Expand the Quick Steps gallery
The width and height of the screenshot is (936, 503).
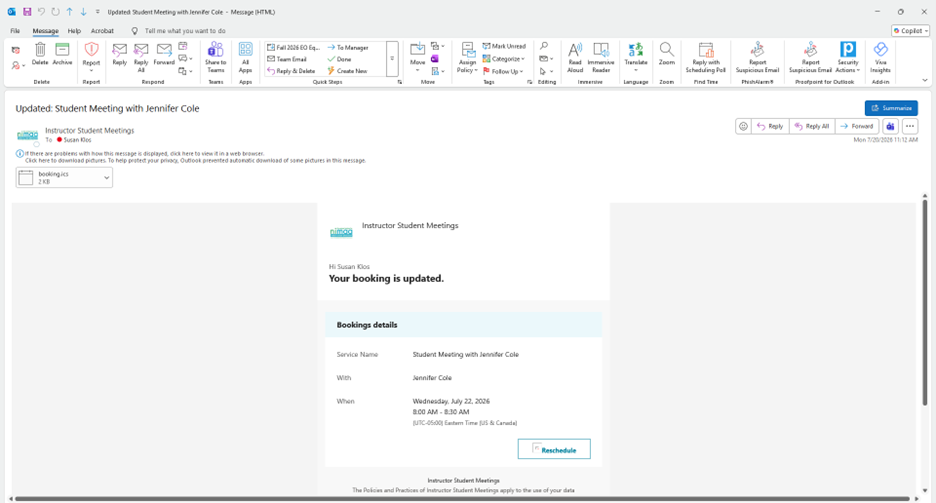pyautogui.click(x=392, y=58)
